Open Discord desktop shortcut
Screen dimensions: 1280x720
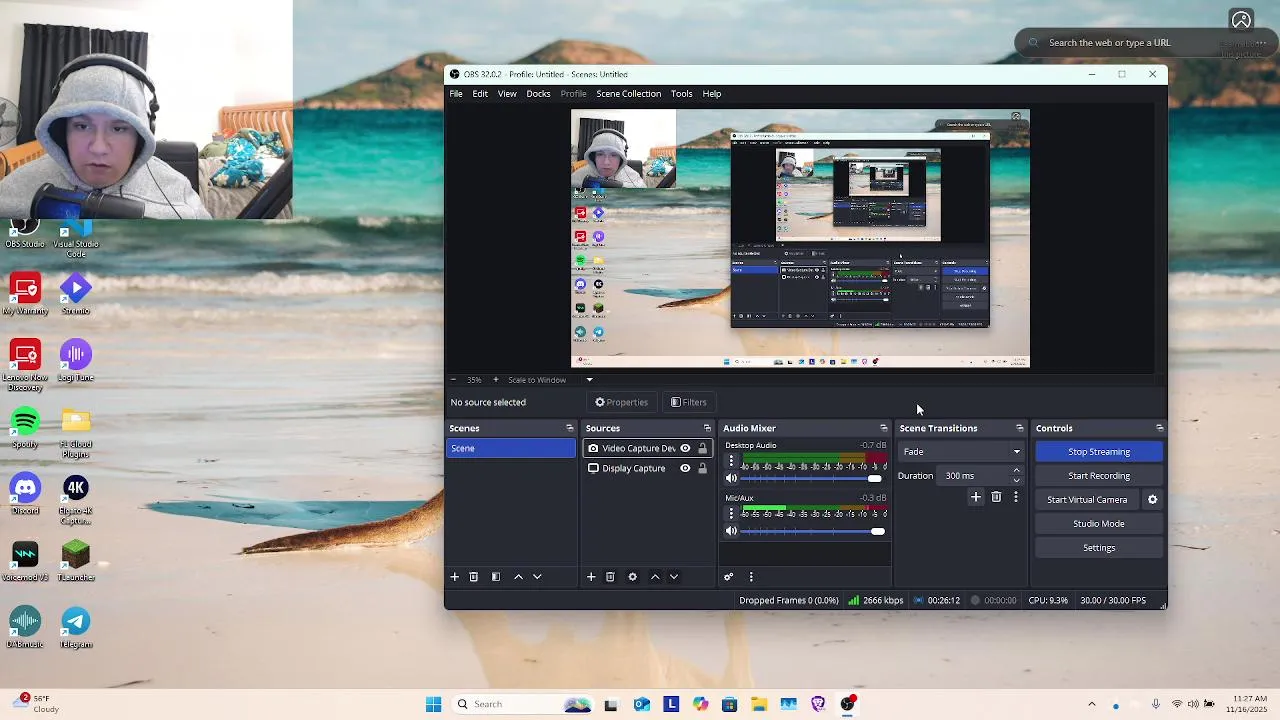click(25, 494)
